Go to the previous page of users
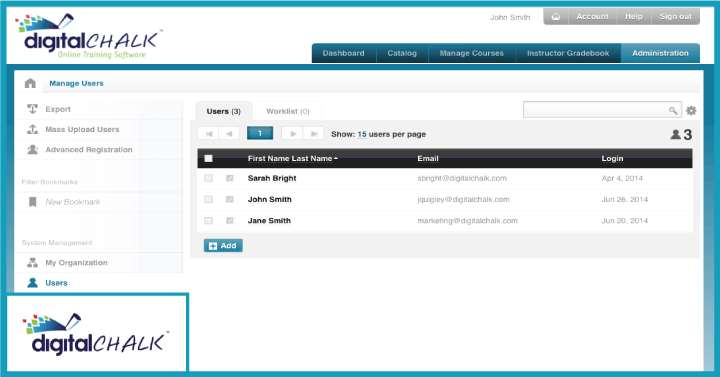720x377 pixels. [229, 134]
